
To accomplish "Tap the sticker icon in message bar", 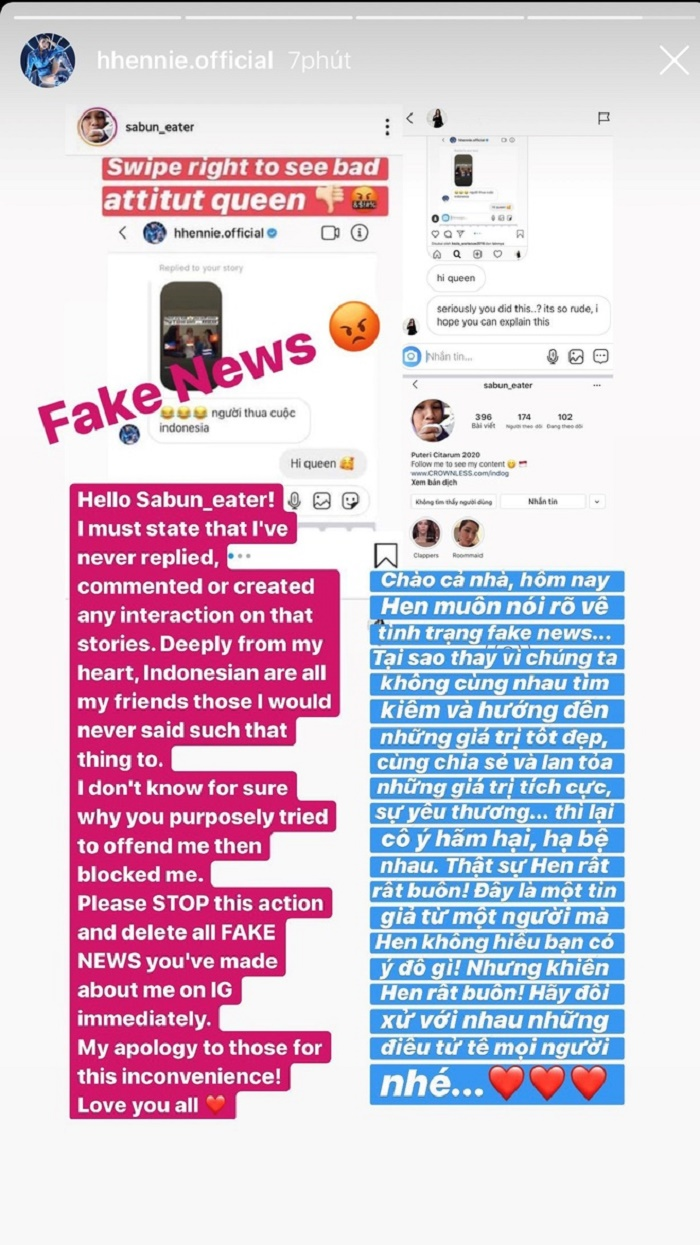I will pos(350,500).
